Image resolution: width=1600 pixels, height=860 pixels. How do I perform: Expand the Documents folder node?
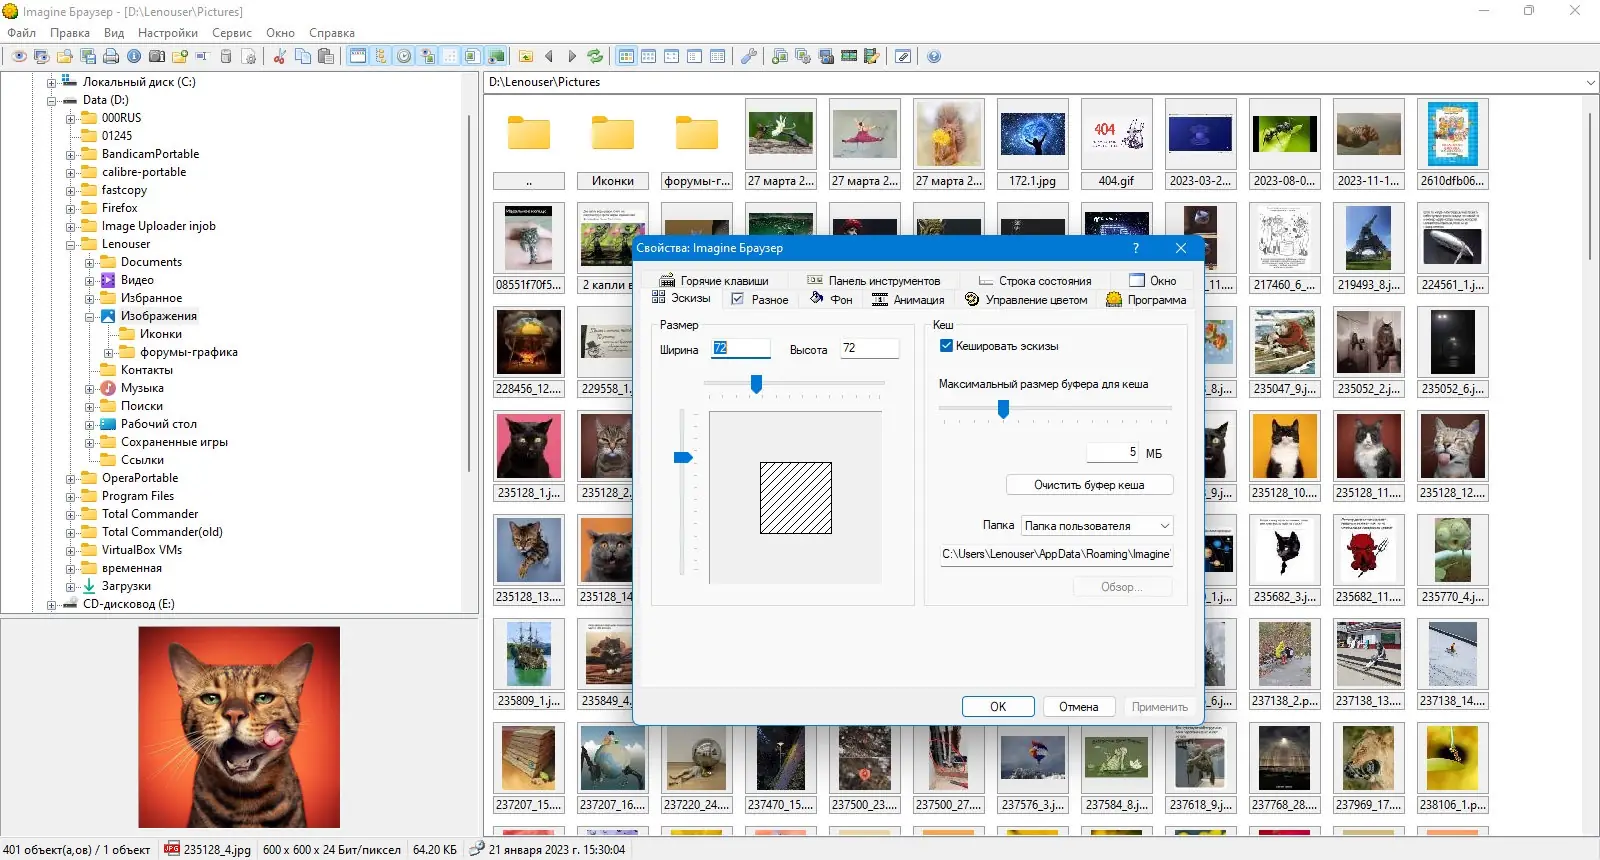tap(89, 263)
